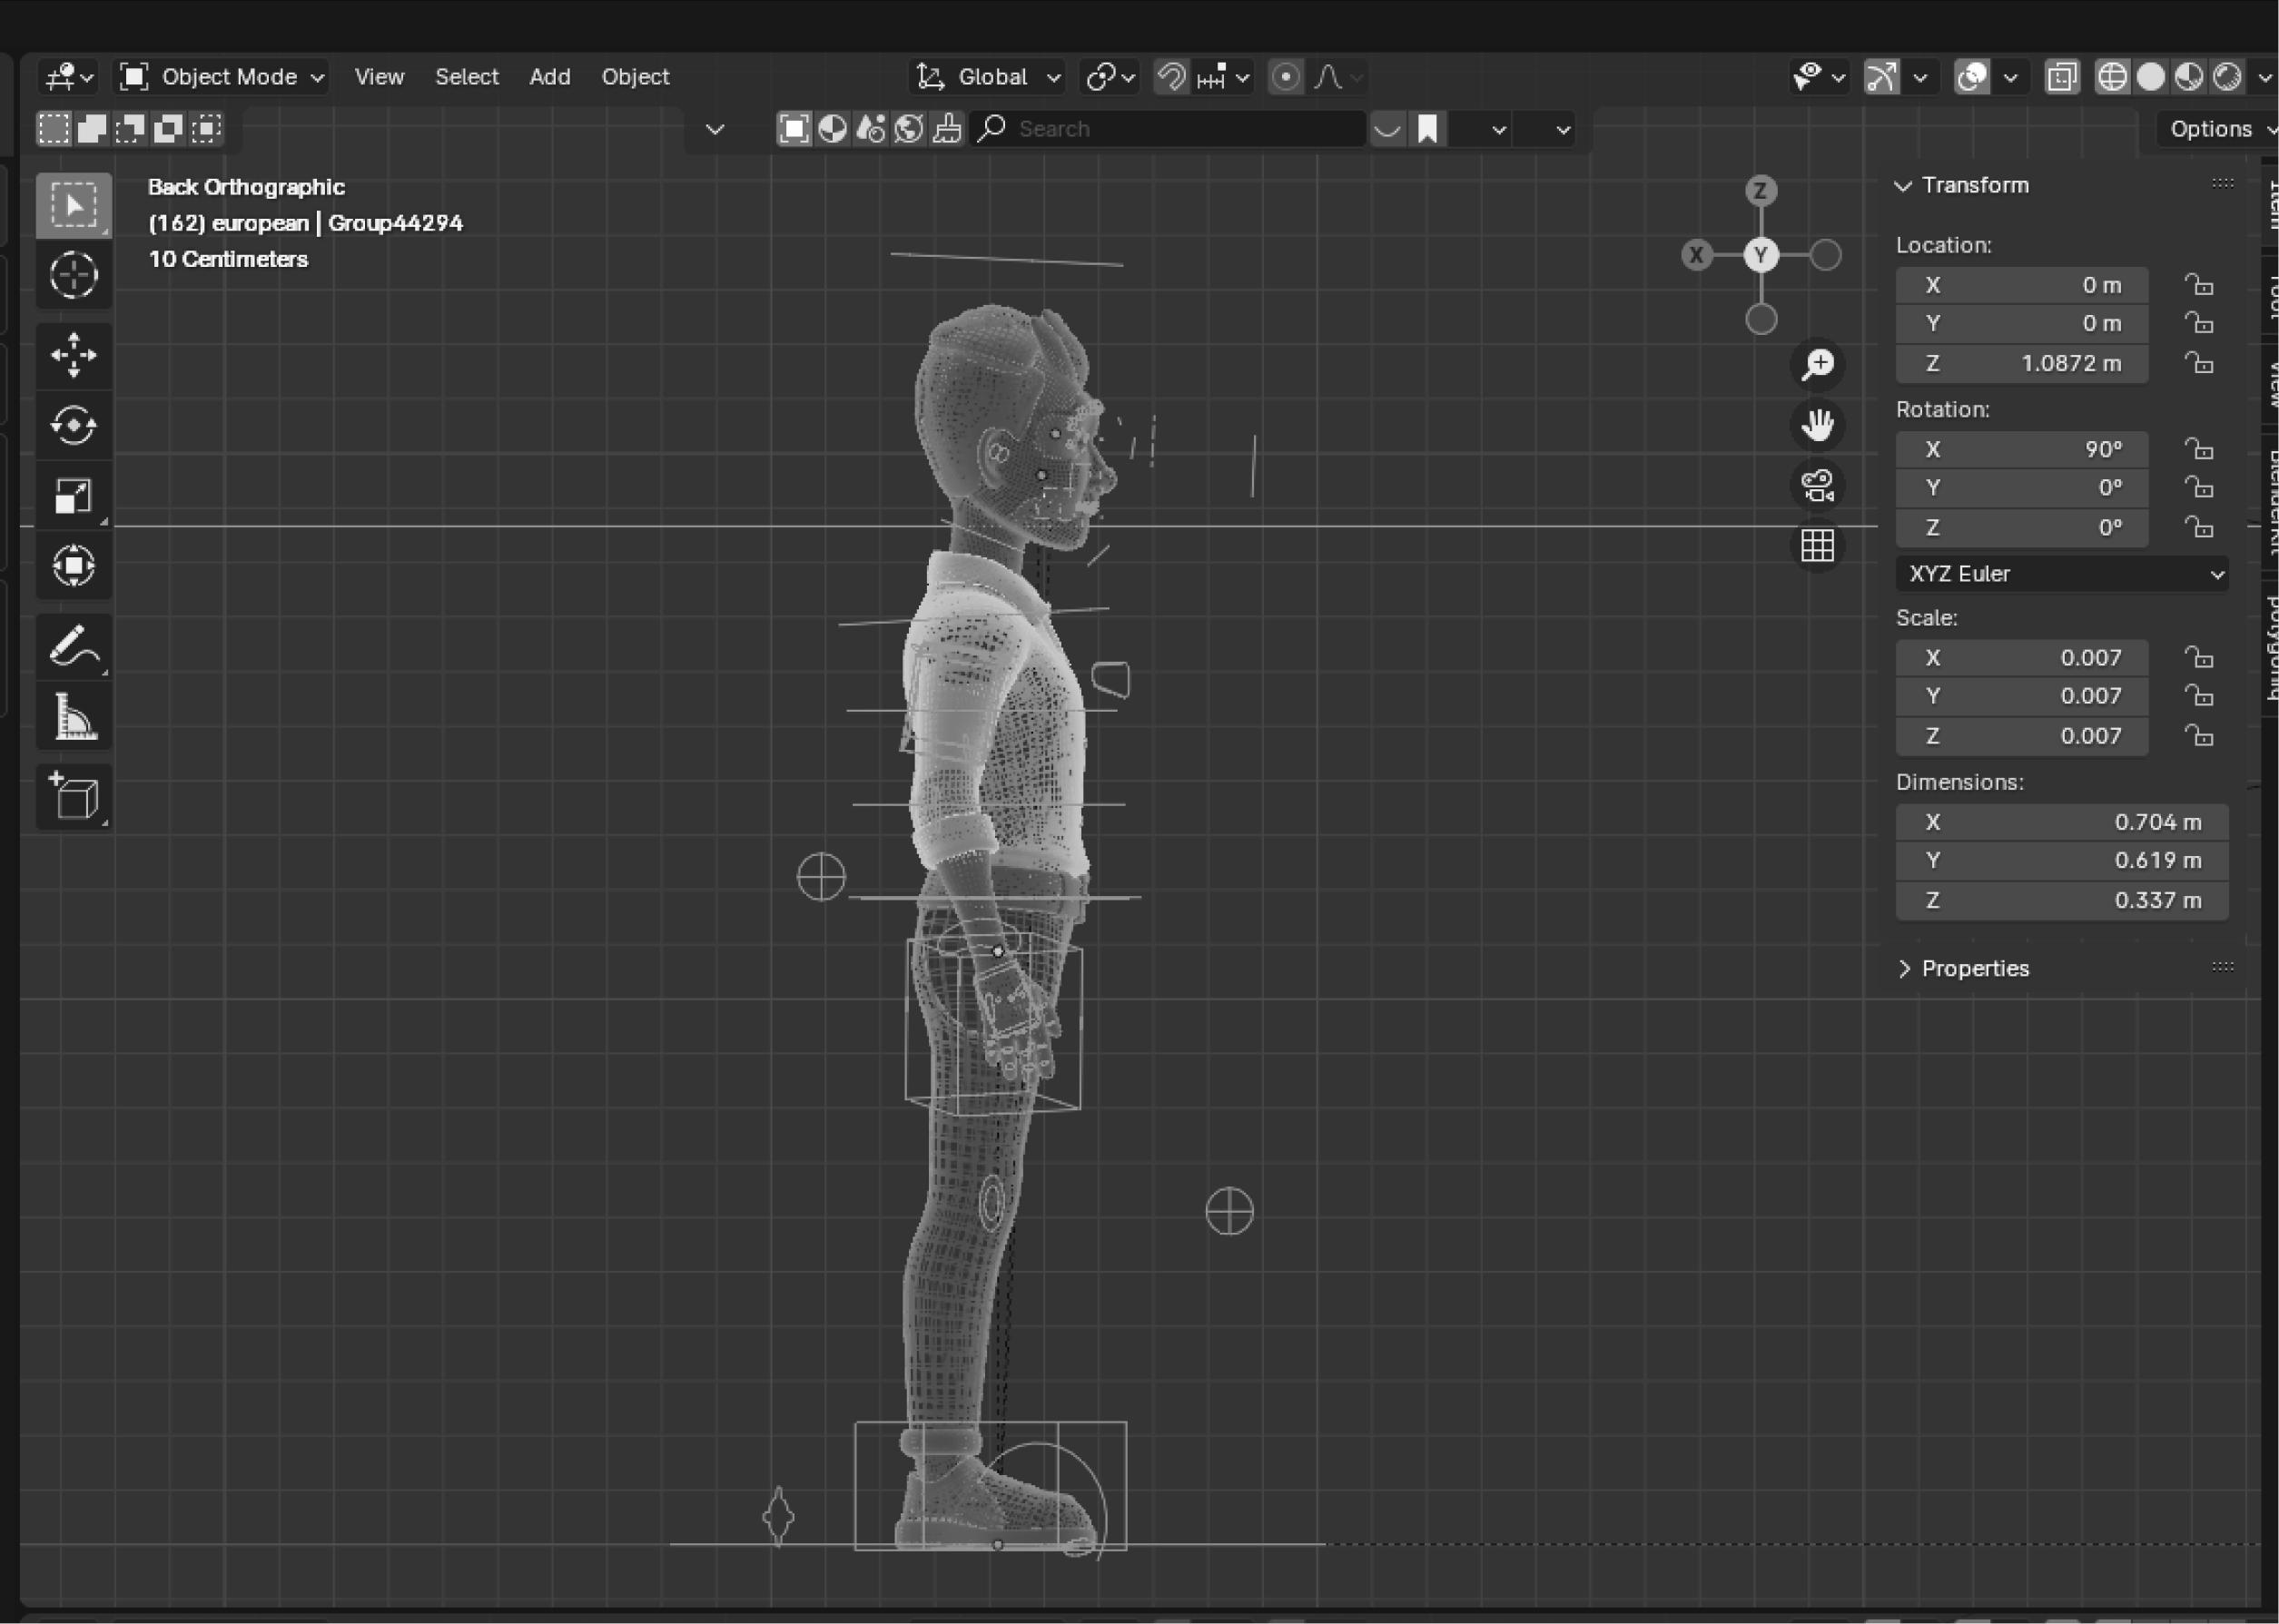The width and height of the screenshot is (2279, 1624).
Task: Switch to perspective/orthographic grid button
Action: coord(1817,546)
